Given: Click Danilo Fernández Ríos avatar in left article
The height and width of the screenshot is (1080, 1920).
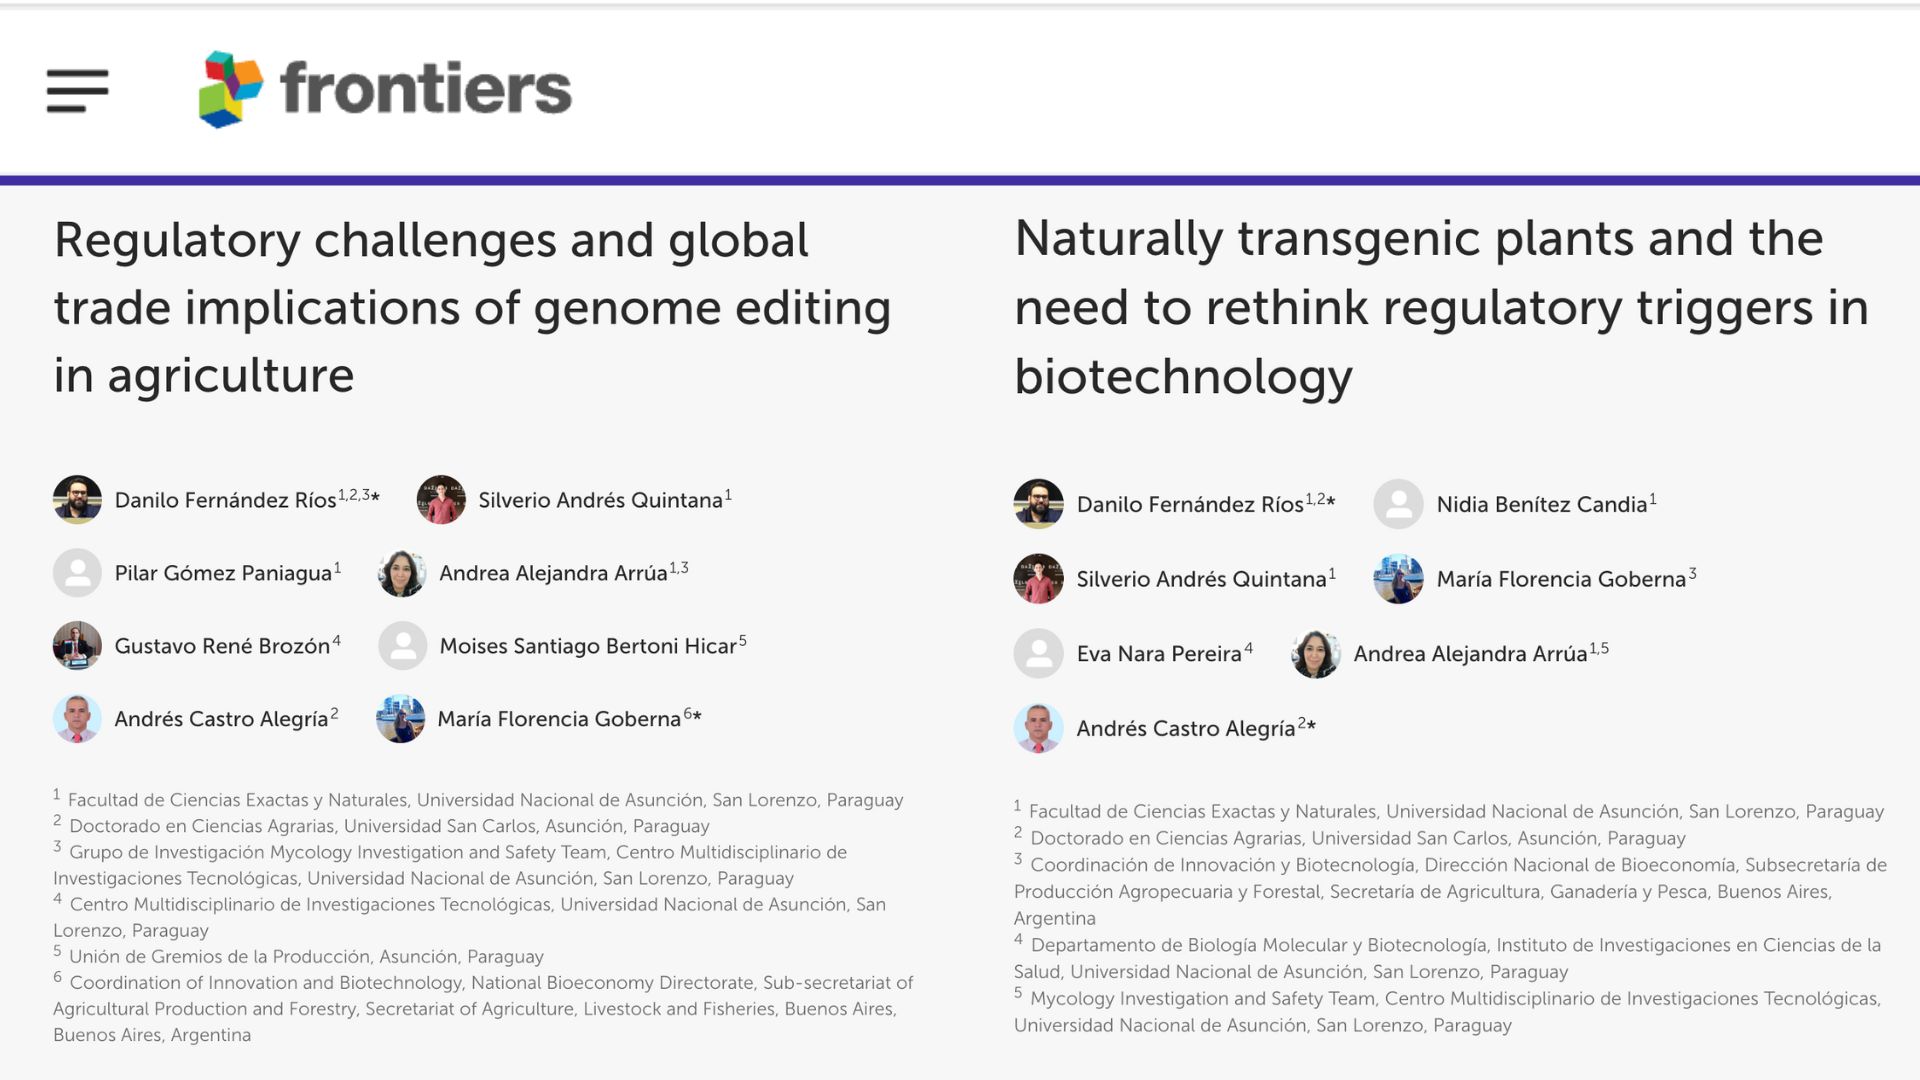Looking at the screenshot, I should click(77, 499).
